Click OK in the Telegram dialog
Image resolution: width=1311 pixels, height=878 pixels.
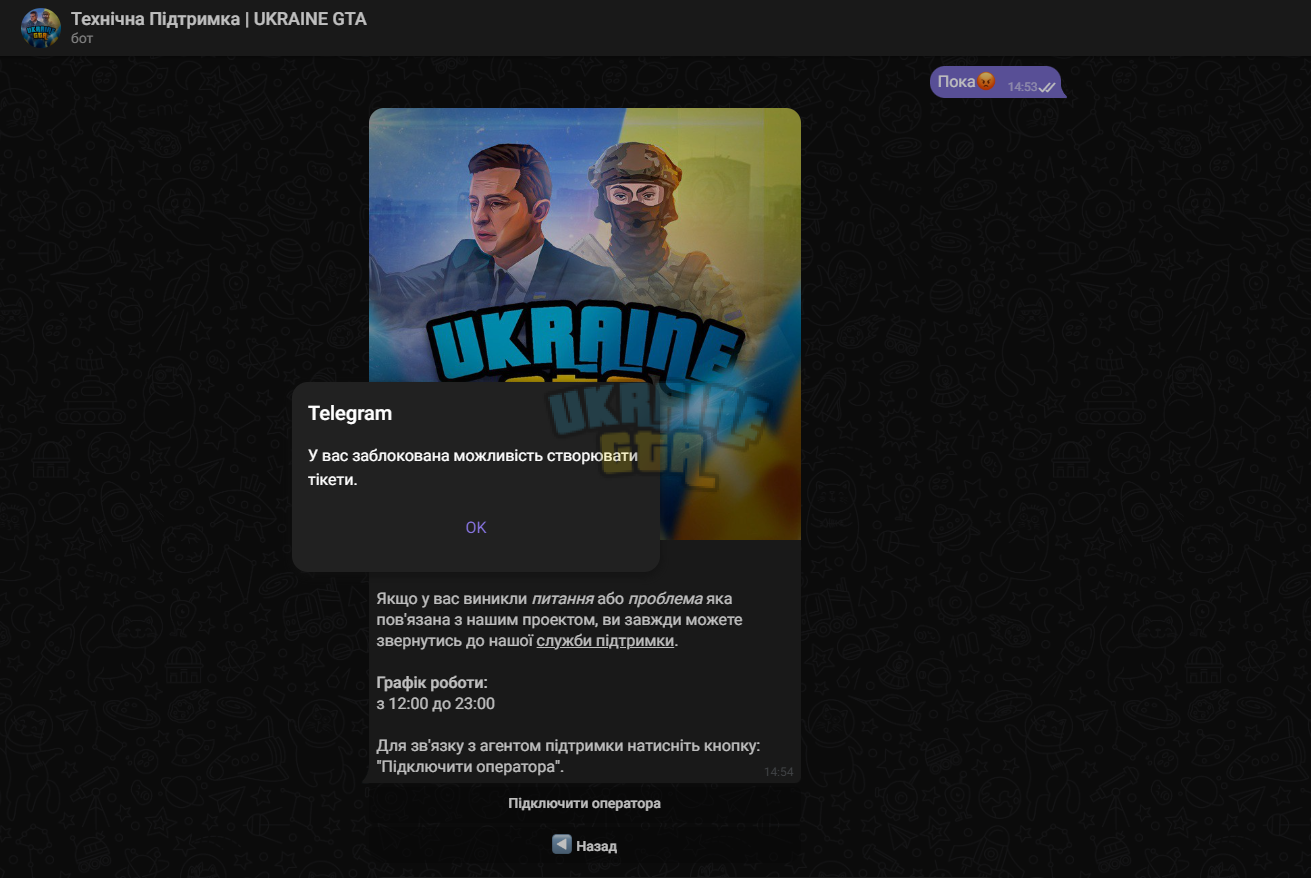coord(476,527)
